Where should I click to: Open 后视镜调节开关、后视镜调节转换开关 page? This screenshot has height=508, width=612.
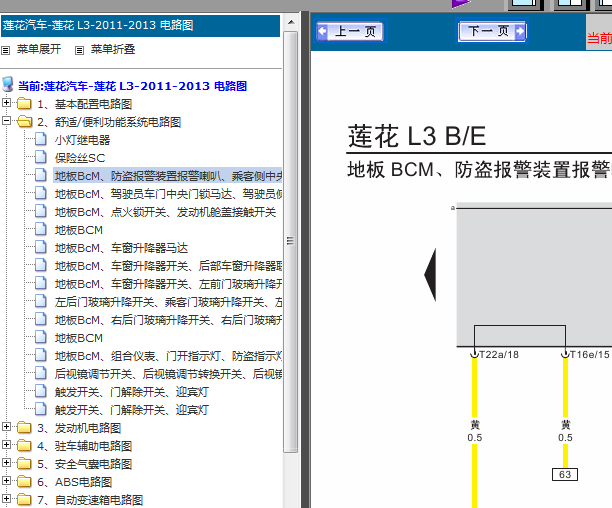(x=168, y=373)
